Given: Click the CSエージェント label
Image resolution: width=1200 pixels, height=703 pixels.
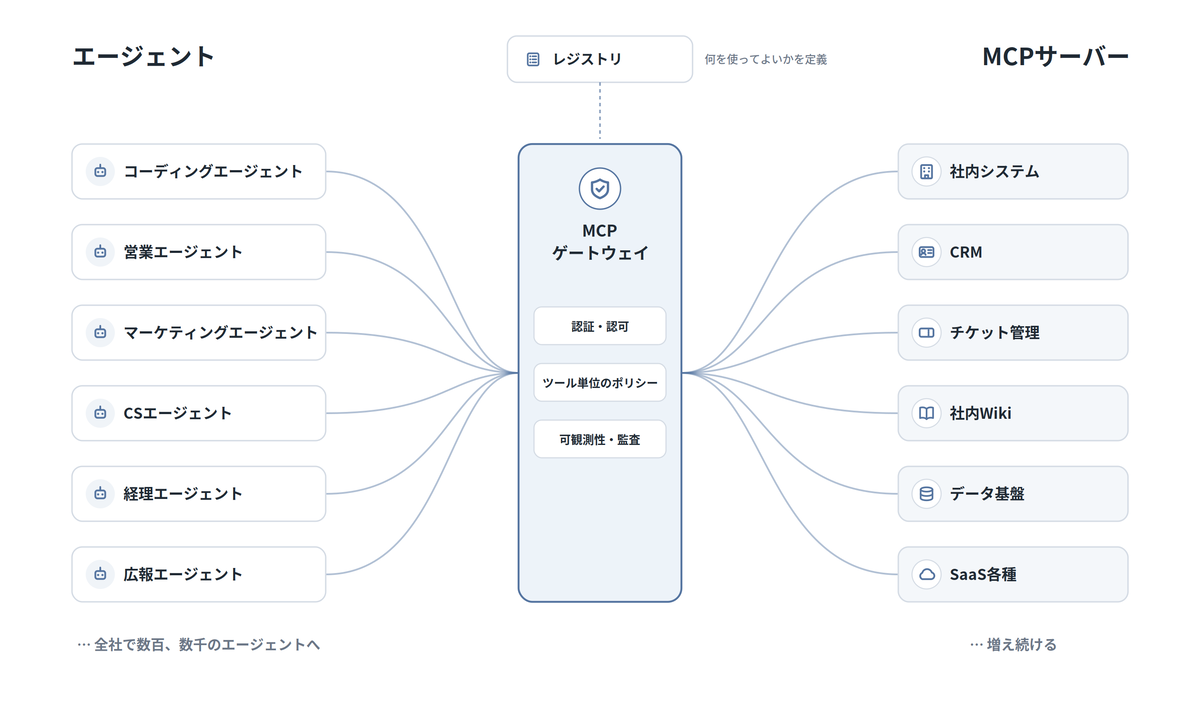Looking at the screenshot, I should [178, 413].
